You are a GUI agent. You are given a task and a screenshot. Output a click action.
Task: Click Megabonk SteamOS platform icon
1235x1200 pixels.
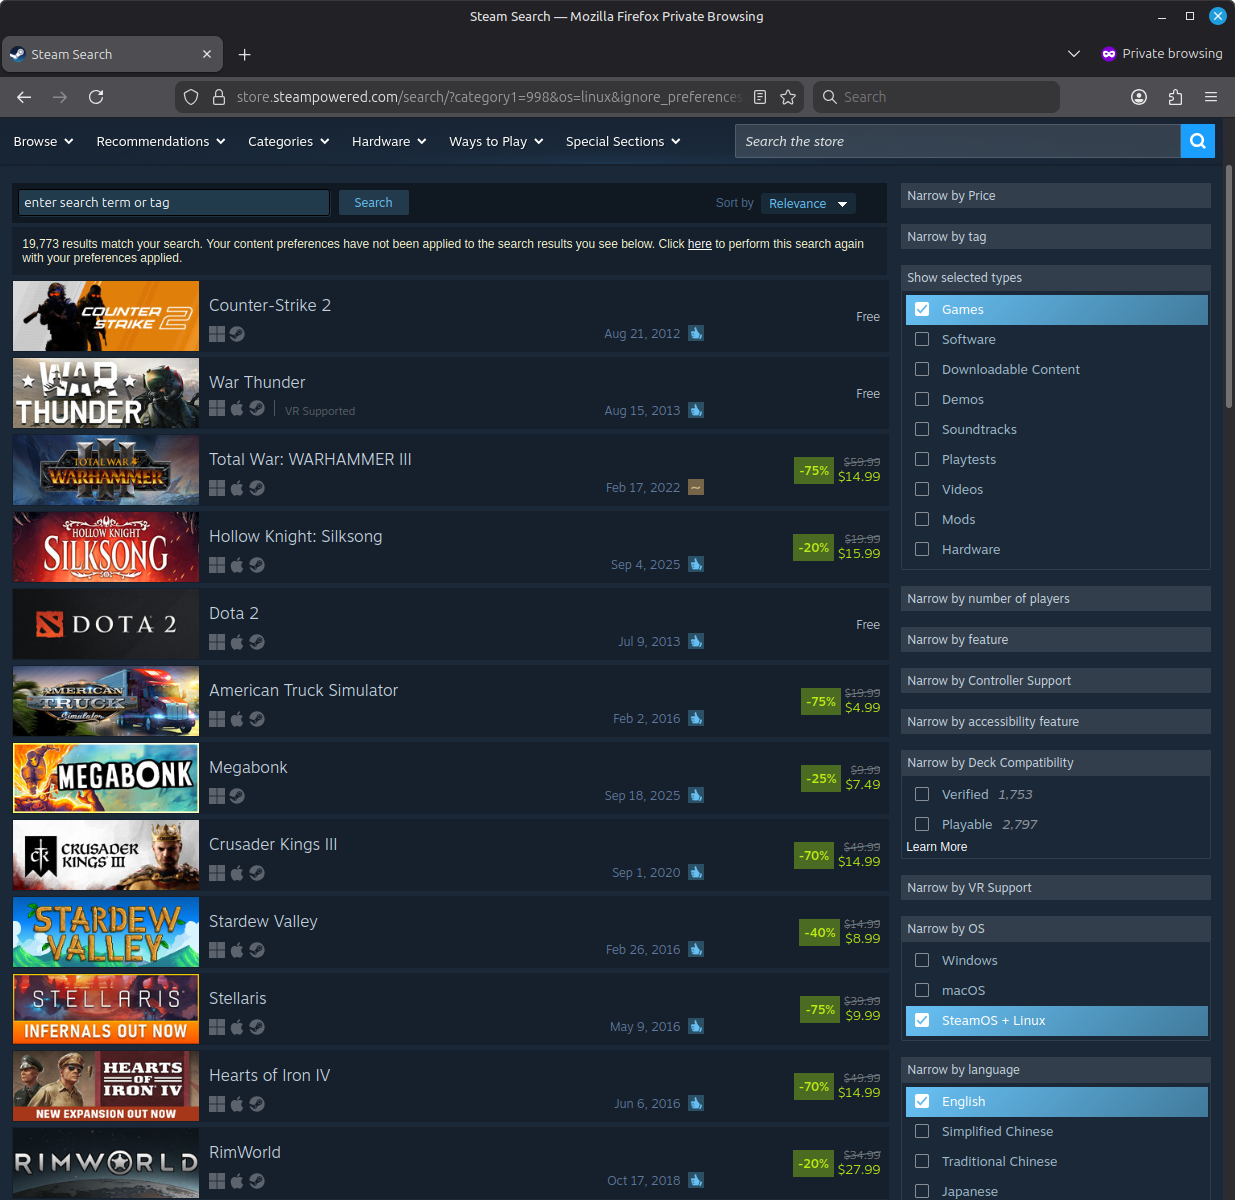point(237,796)
